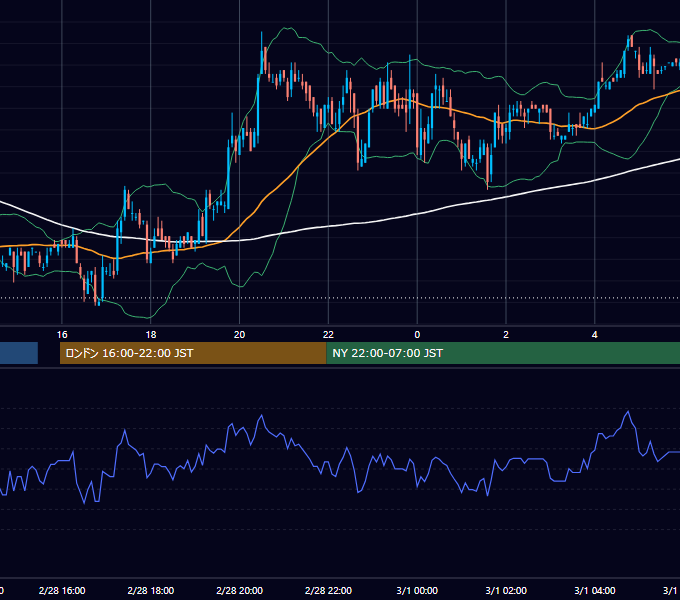Click the blue session bar before ロンドン

point(19,353)
